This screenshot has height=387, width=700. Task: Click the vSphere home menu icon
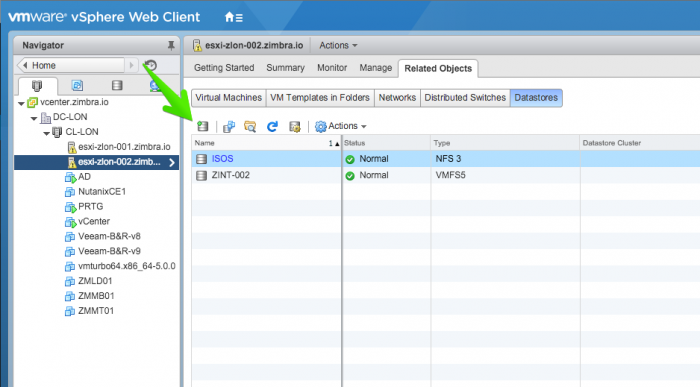coord(233,17)
